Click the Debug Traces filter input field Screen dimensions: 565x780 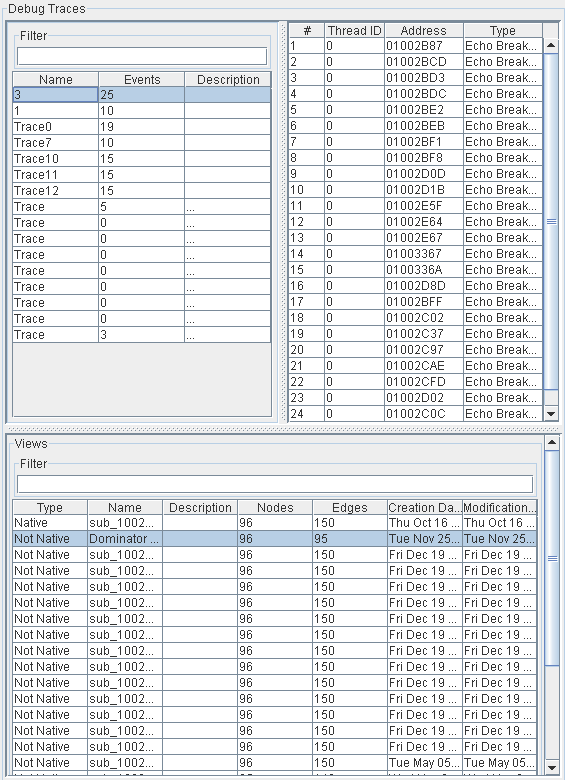[142, 56]
